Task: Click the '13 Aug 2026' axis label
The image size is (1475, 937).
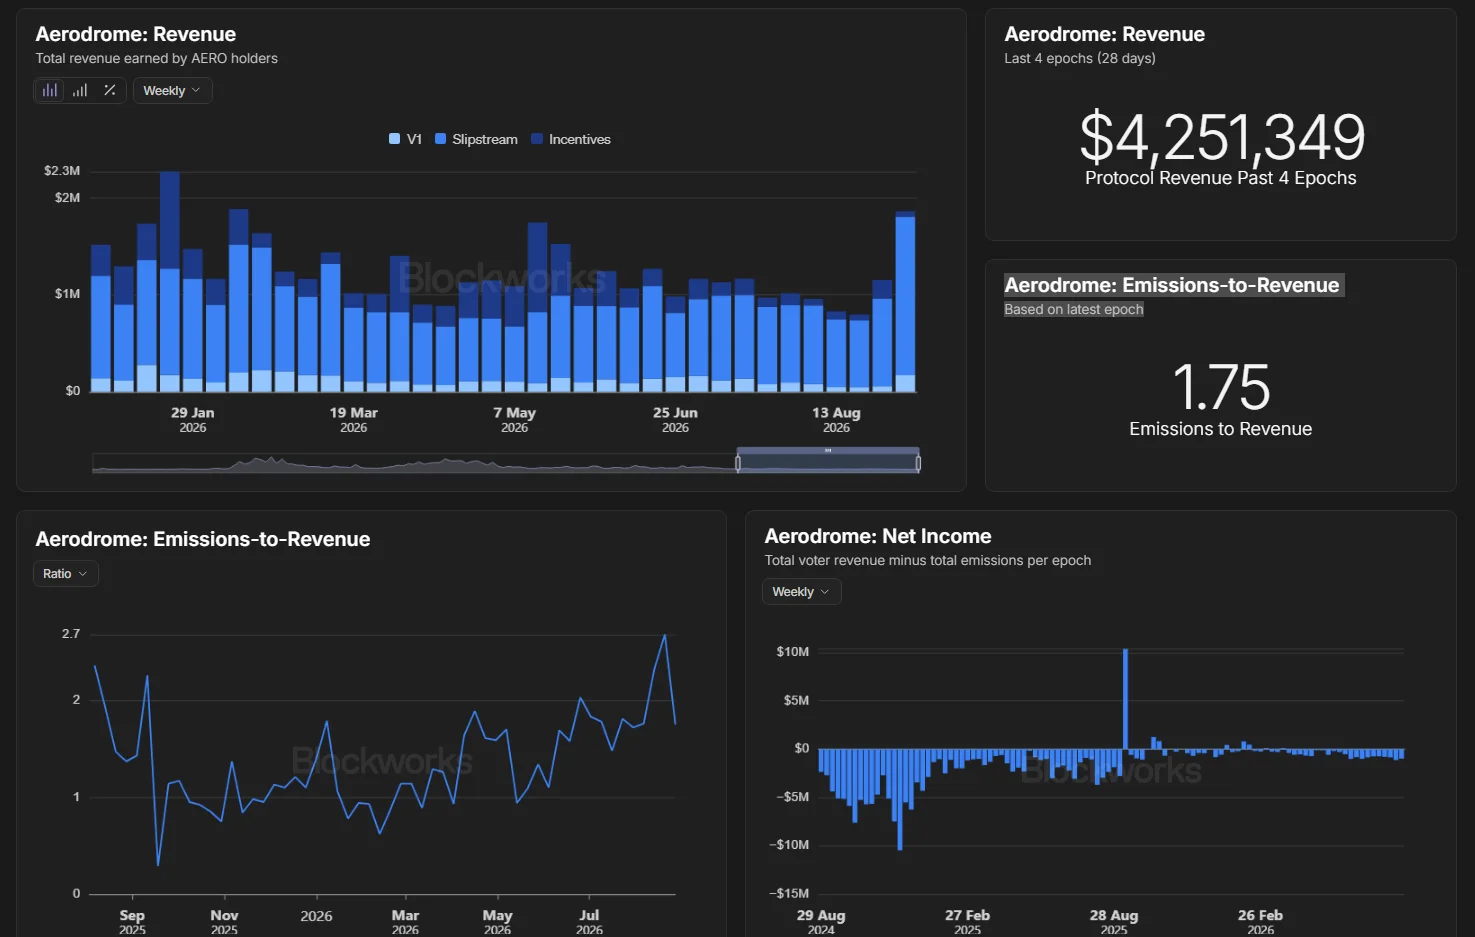Action: pos(837,419)
